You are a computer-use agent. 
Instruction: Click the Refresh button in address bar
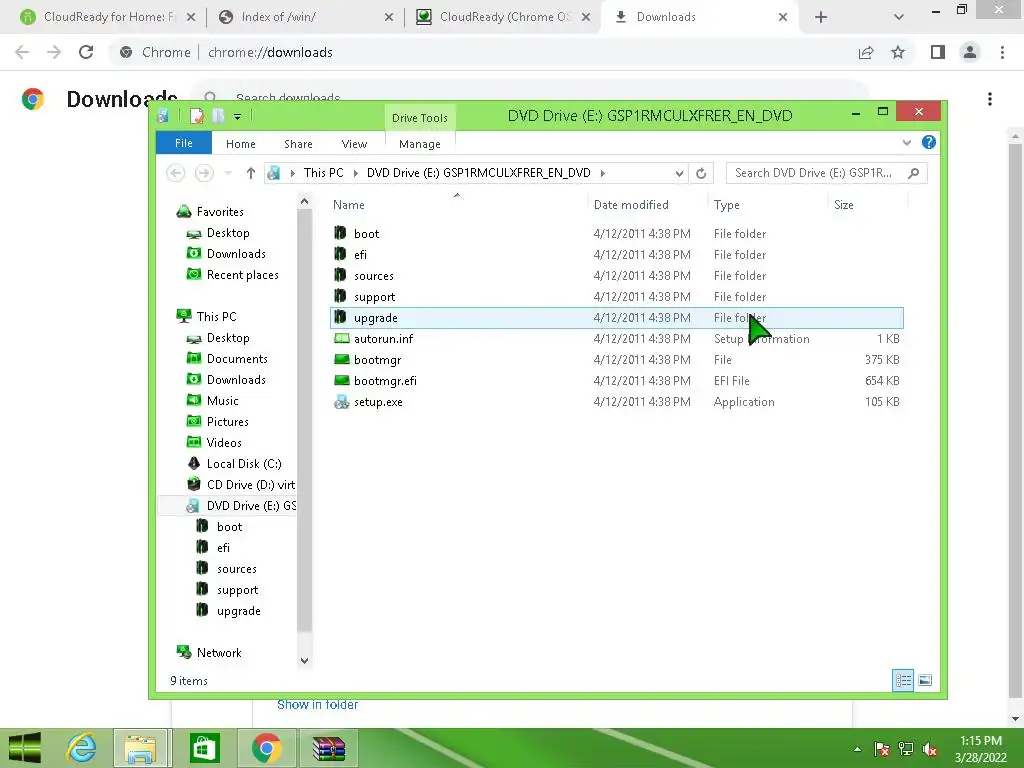coord(701,173)
